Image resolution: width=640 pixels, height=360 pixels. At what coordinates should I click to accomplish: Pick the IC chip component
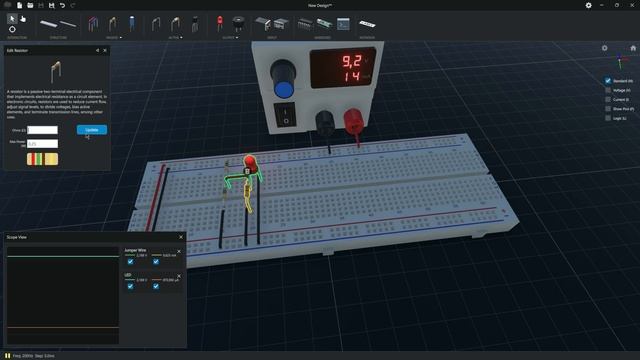coord(304,24)
